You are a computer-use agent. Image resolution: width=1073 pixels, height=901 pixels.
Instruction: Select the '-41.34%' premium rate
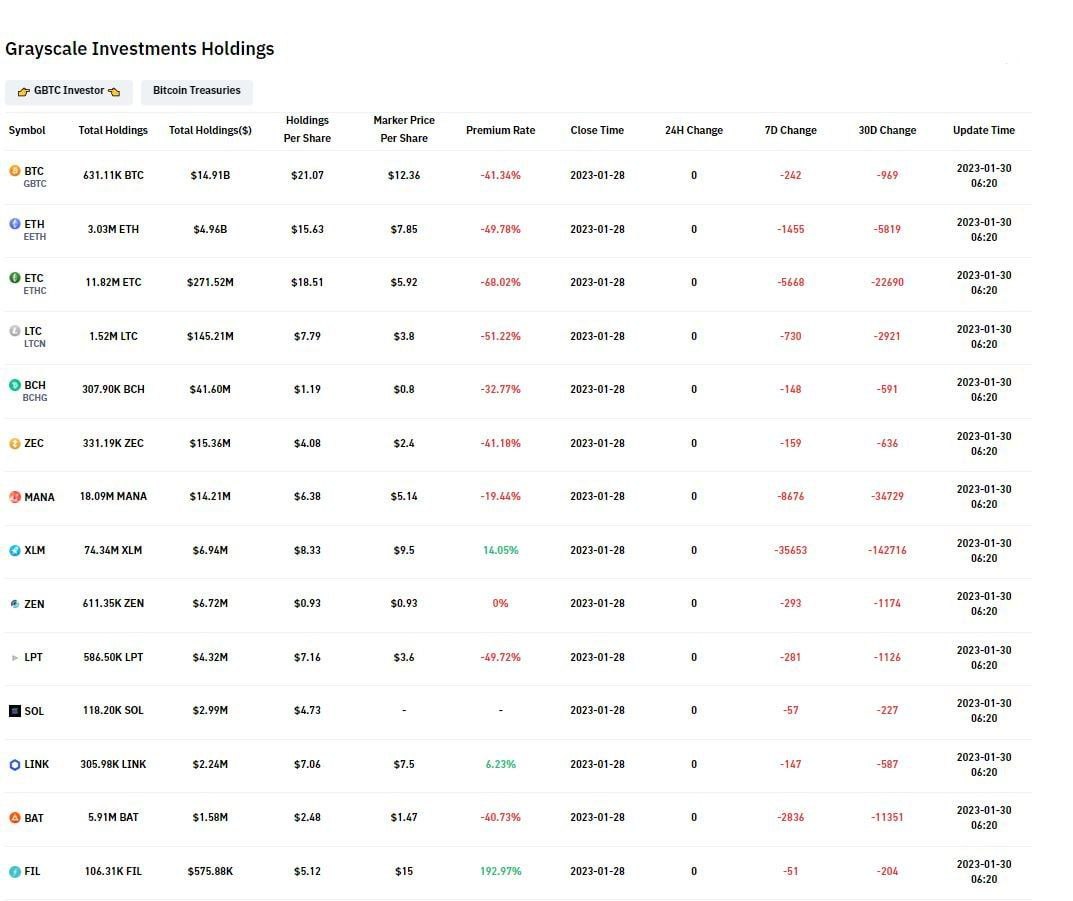point(500,175)
